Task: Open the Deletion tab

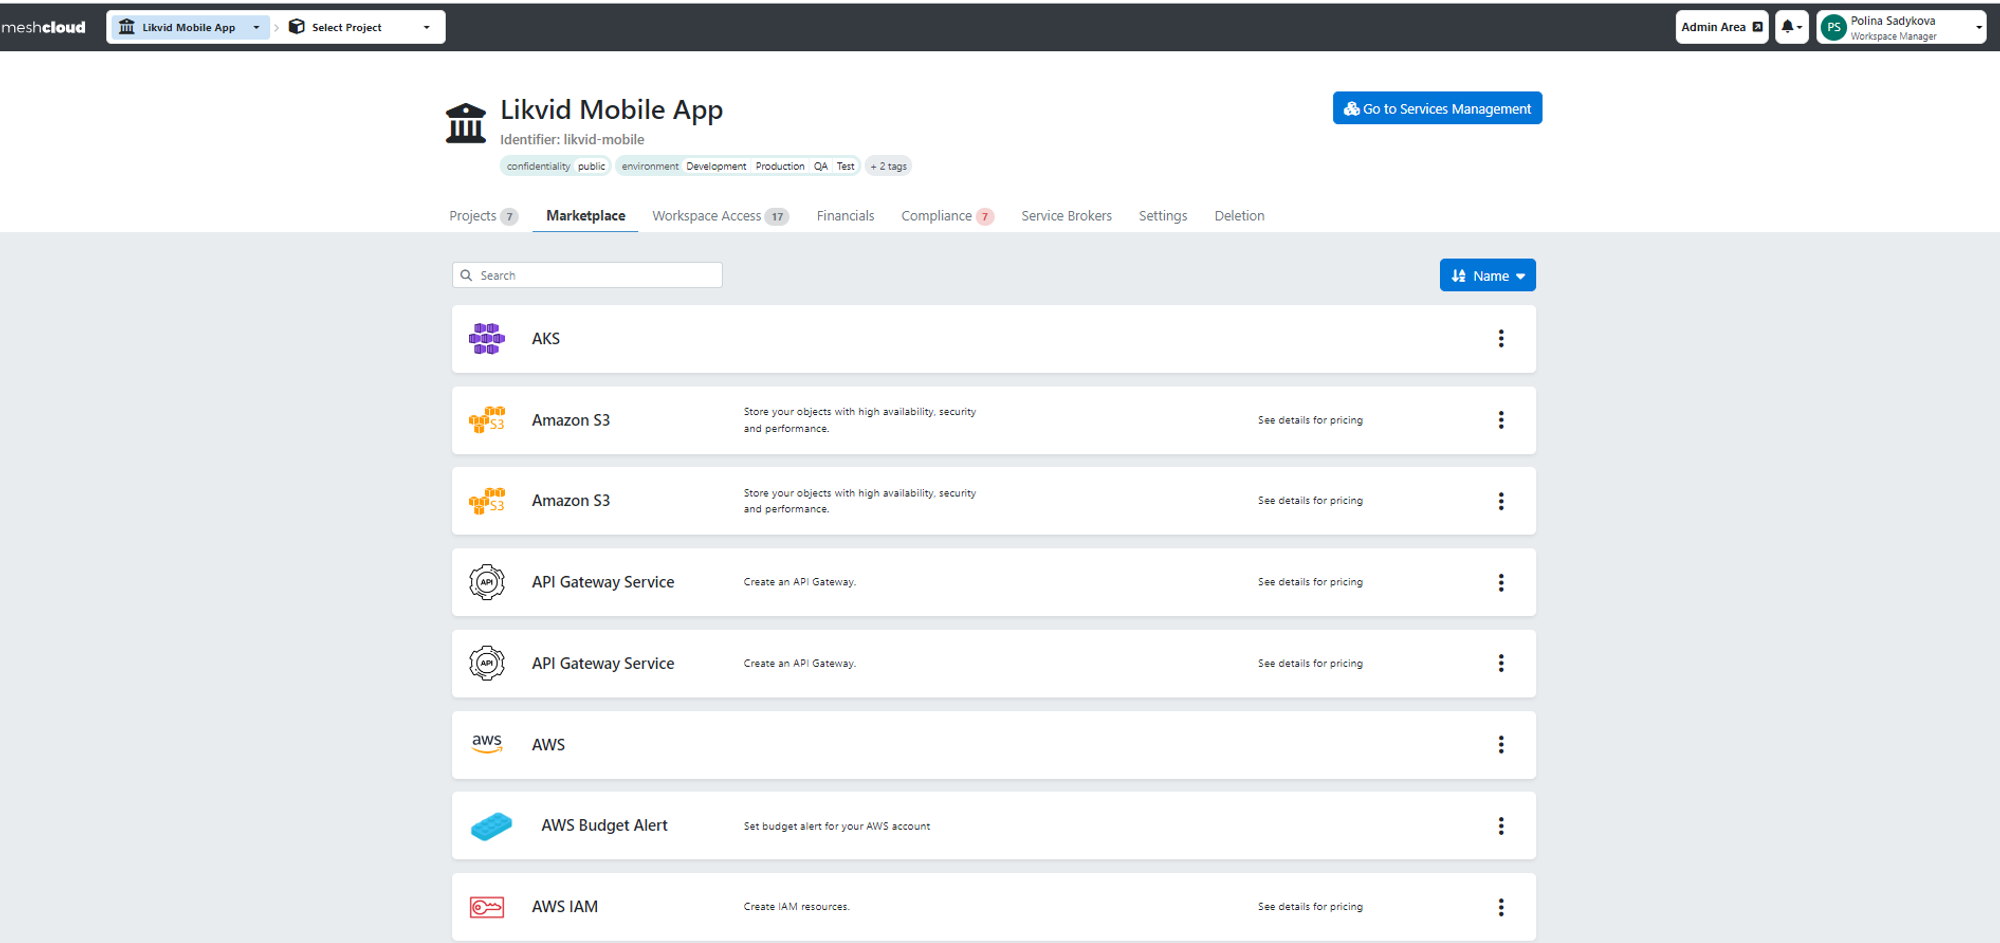Action: click(1239, 216)
